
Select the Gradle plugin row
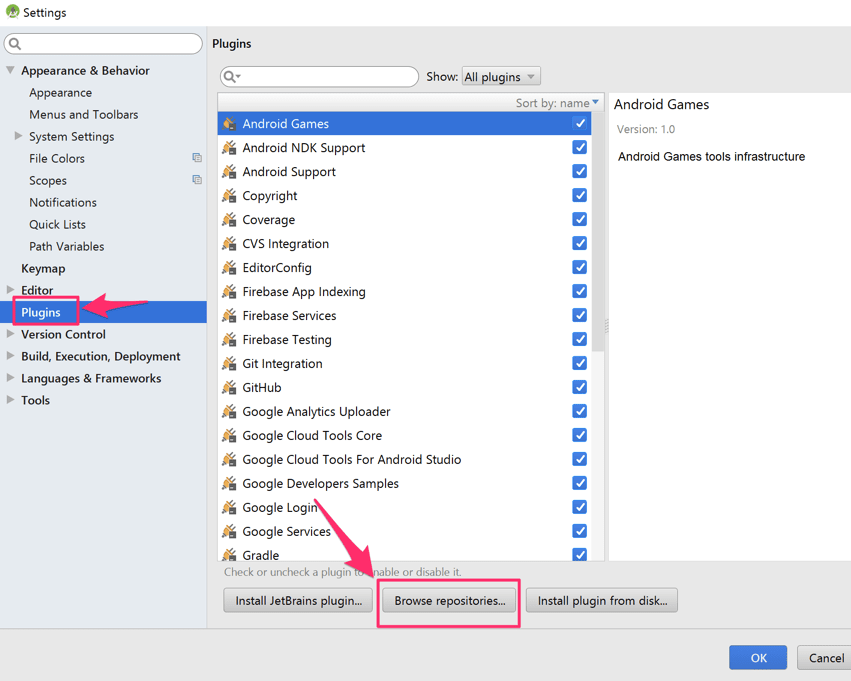404,555
